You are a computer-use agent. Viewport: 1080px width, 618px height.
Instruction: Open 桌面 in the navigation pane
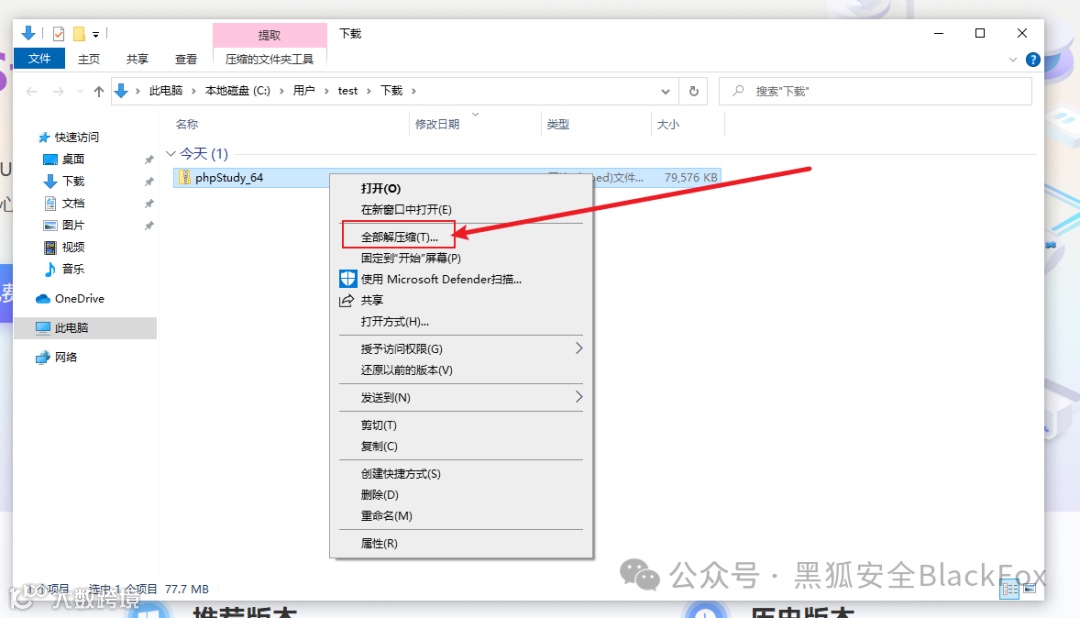coord(73,159)
